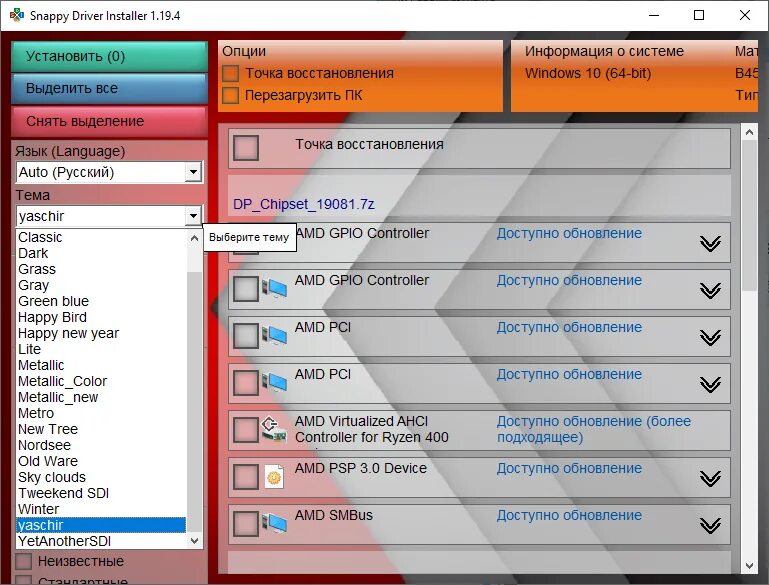
Task: Click theme list scrollbar down arrow
Action: pos(194,540)
